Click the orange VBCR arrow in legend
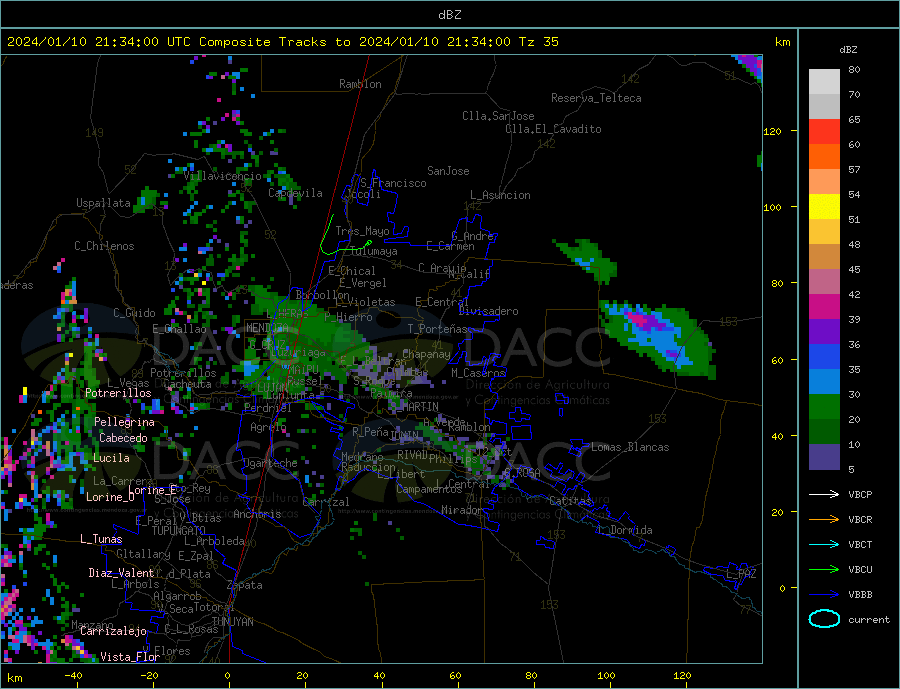 coord(824,520)
